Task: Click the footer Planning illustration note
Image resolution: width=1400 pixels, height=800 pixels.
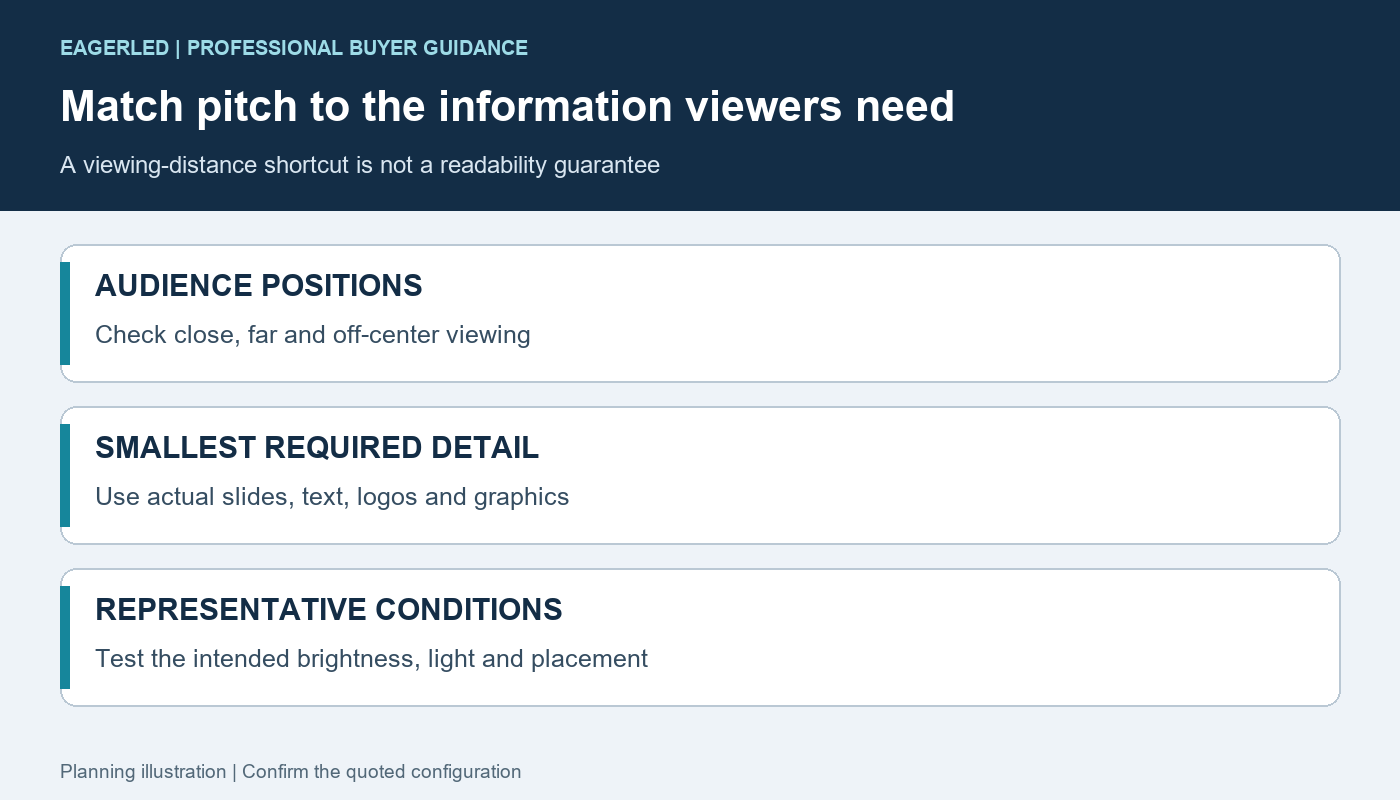Action: 290,772
